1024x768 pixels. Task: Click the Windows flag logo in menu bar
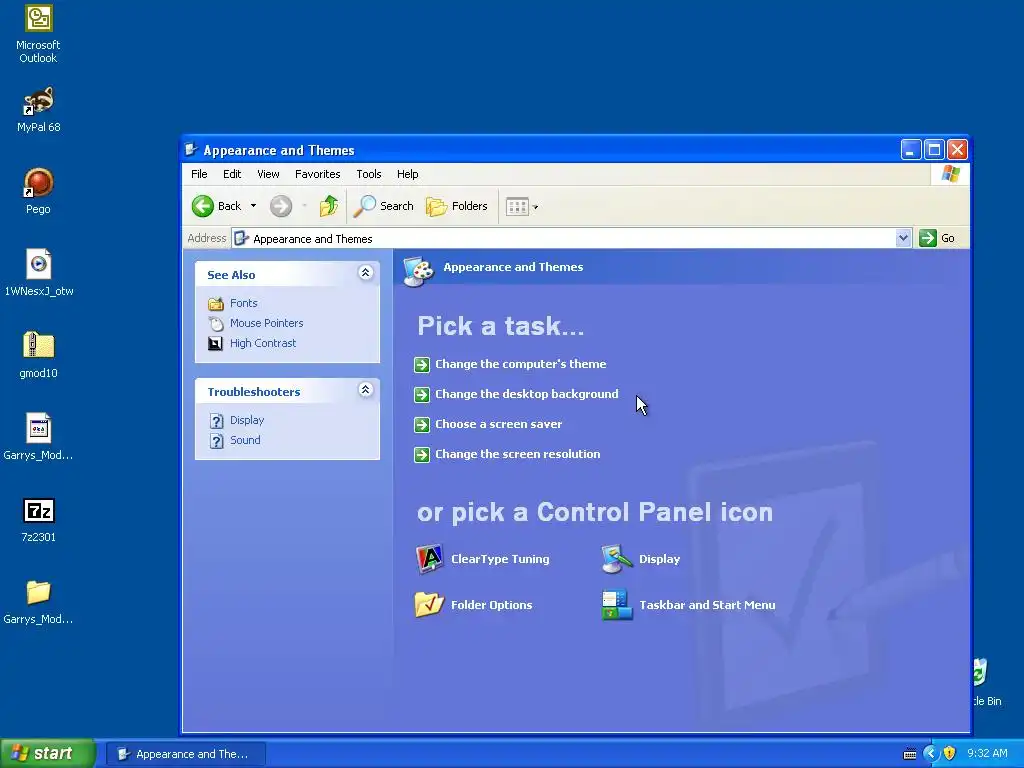coord(951,174)
